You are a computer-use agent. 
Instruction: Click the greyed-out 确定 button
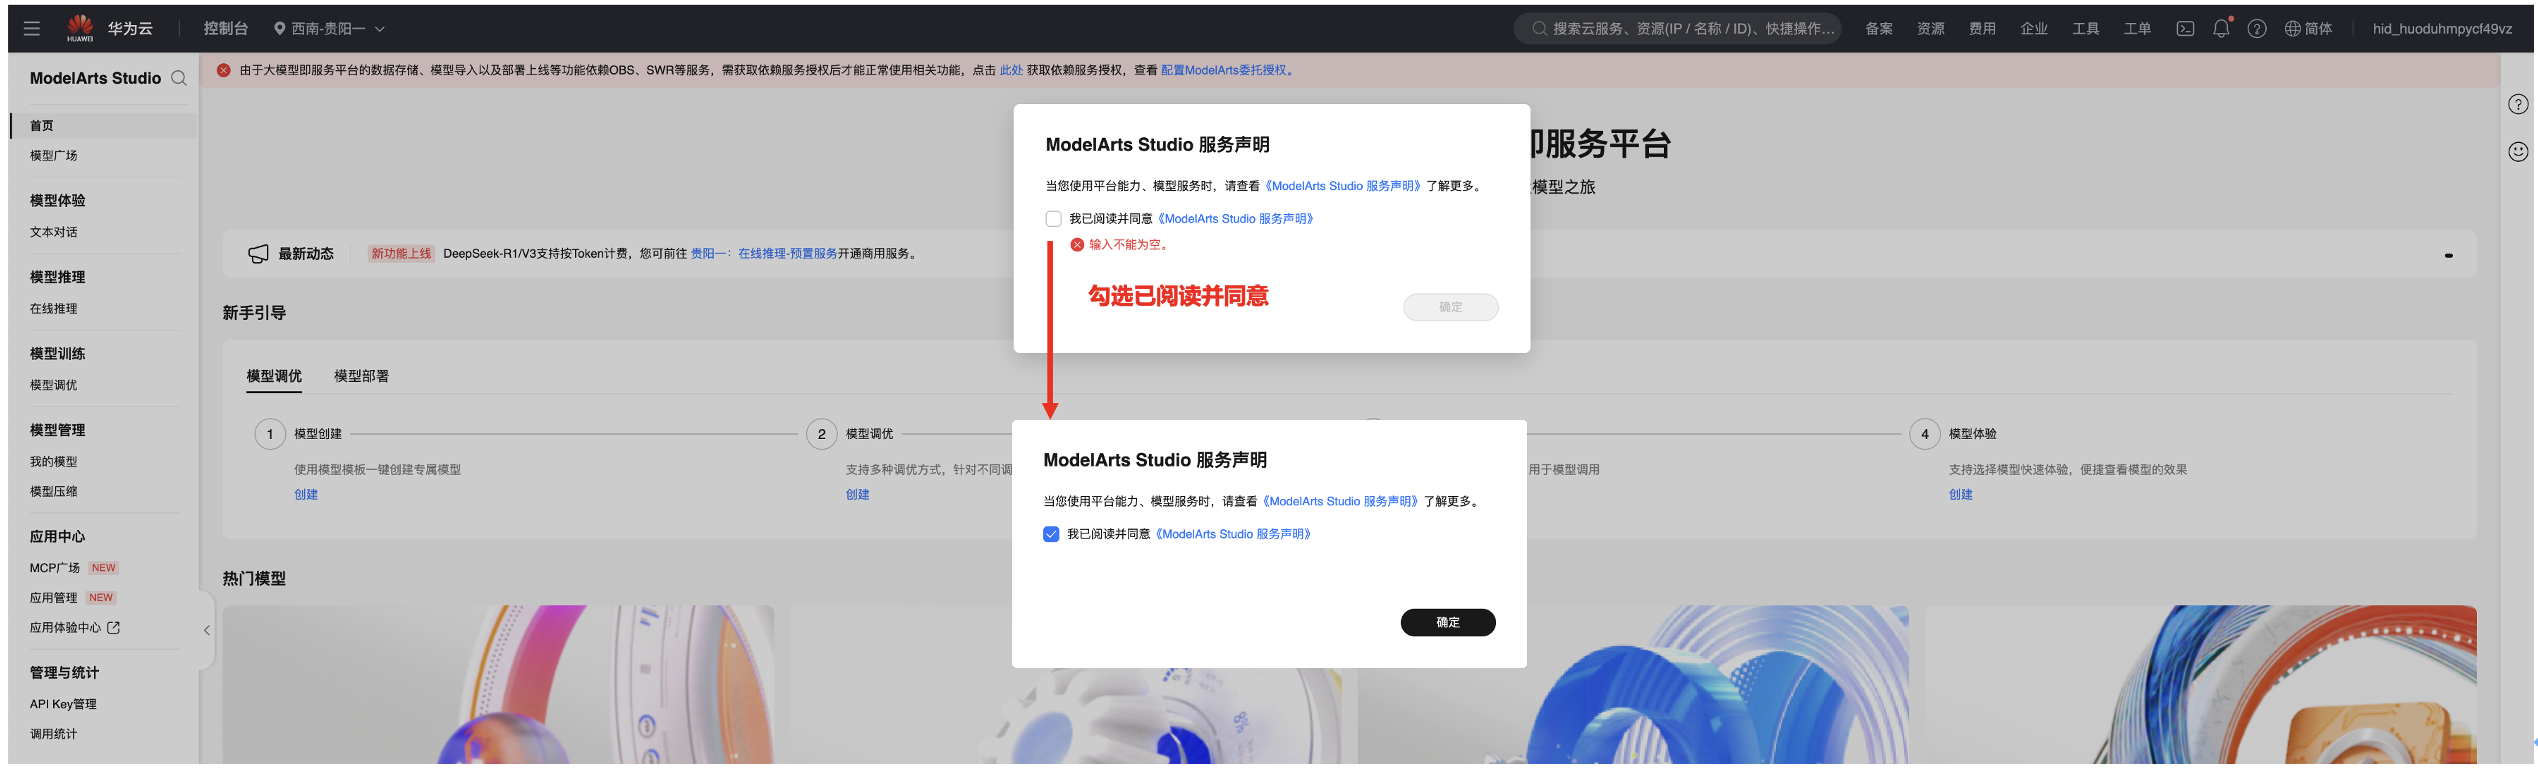pyautogui.click(x=1451, y=307)
